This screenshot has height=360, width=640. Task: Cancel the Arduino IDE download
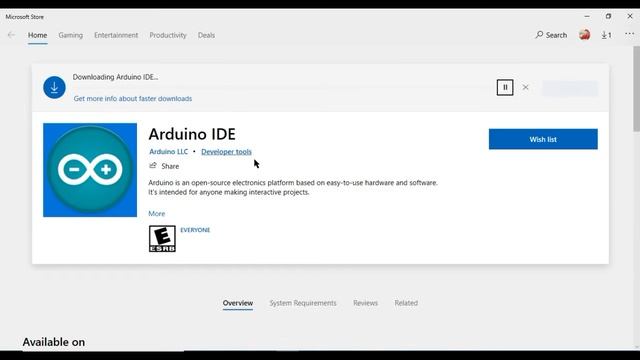525,87
